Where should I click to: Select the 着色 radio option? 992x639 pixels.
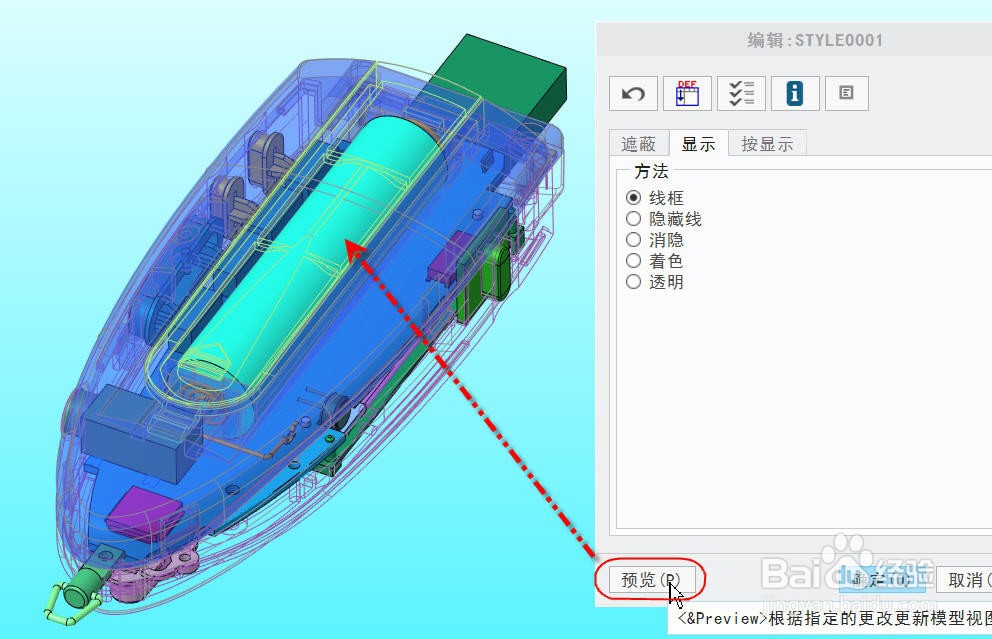[x=655, y=261]
